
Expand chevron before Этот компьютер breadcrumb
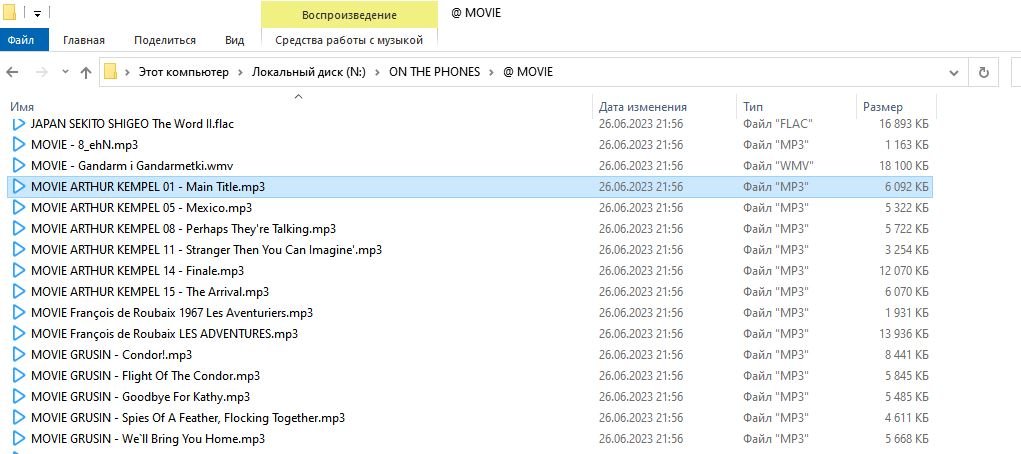127,72
